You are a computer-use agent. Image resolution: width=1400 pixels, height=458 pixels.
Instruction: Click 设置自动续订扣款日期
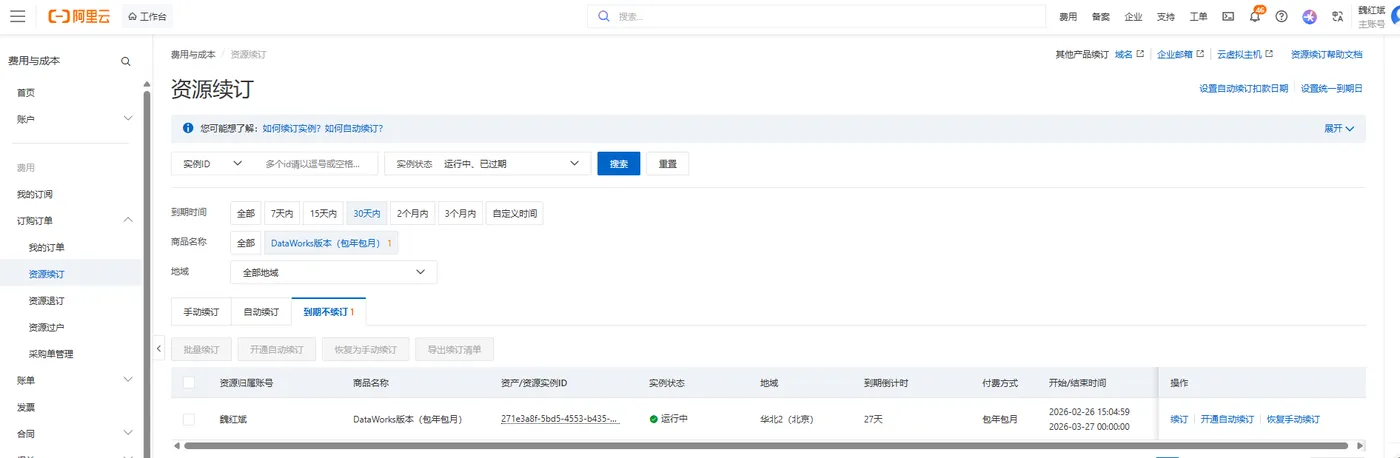[1244, 88]
